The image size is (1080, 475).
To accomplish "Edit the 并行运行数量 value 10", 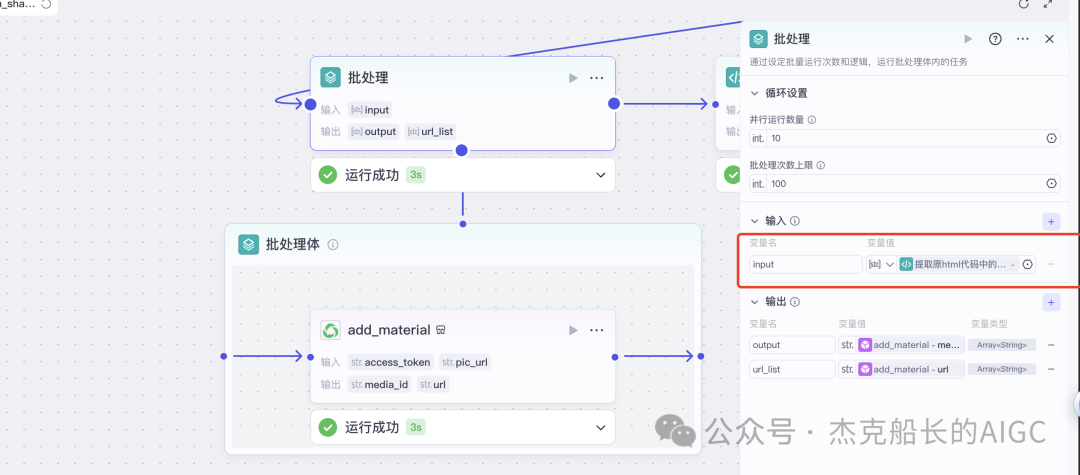I will point(904,138).
